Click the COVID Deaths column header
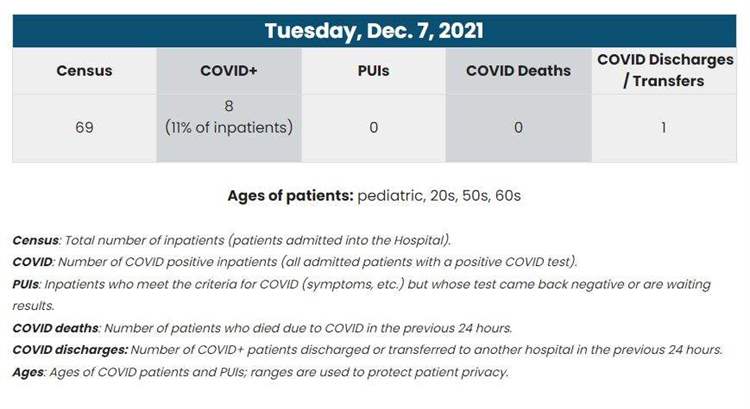 518,71
